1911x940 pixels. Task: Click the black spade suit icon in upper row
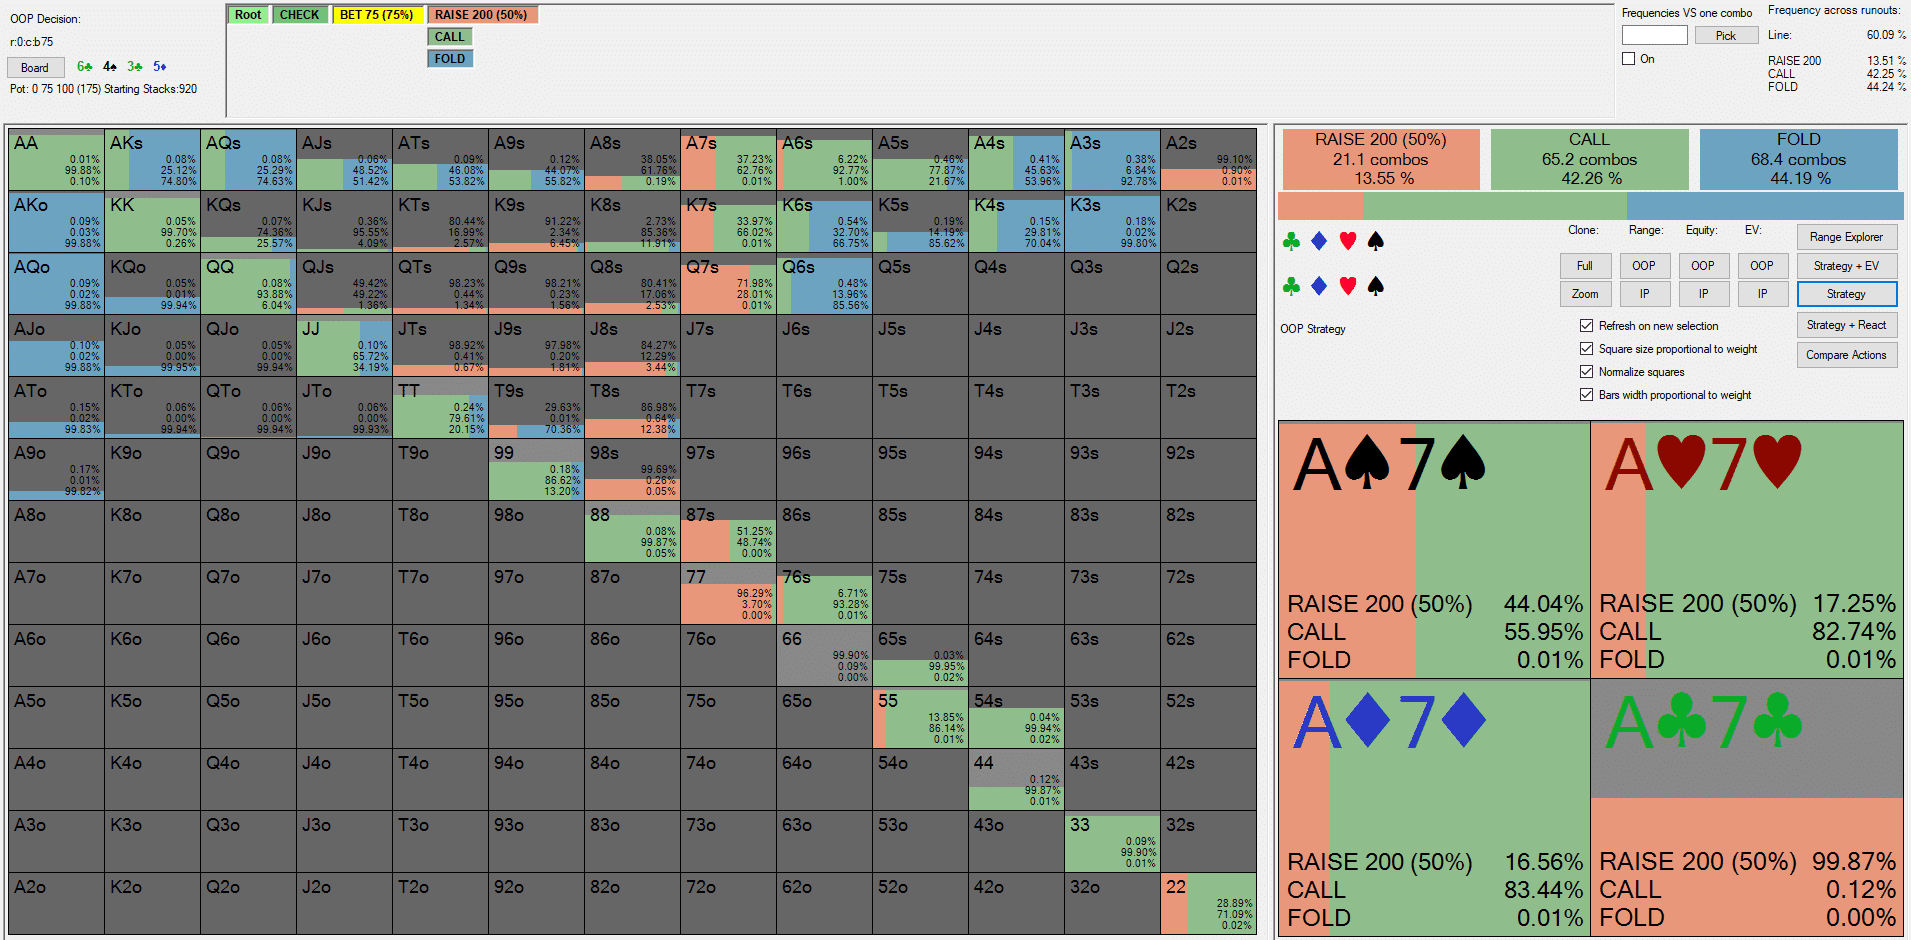1375,241
